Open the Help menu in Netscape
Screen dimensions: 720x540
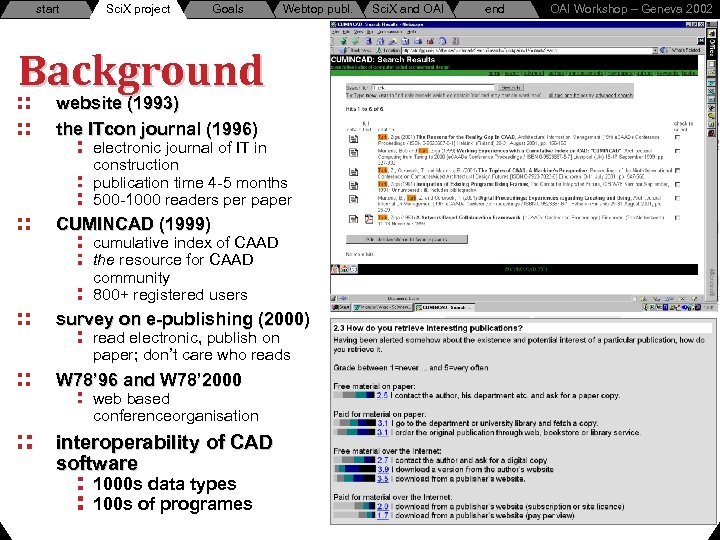tap(412, 32)
